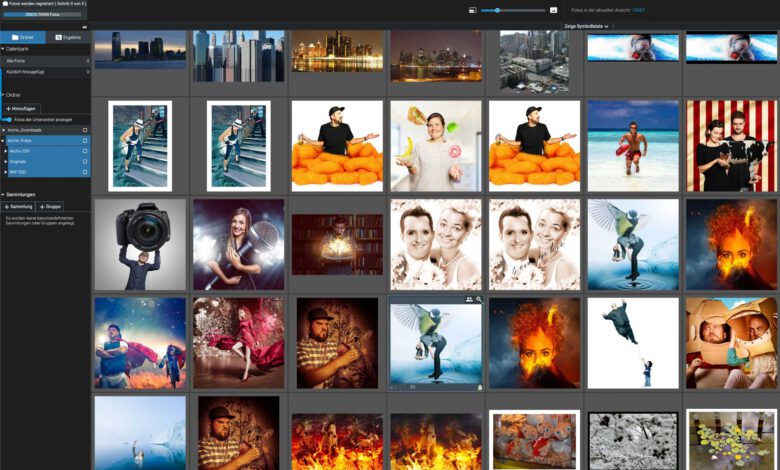Image resolution: width=780 pixels, height=470 pixels.
Task: Collapse the left panel with double arrow
Action: point(84,27)
